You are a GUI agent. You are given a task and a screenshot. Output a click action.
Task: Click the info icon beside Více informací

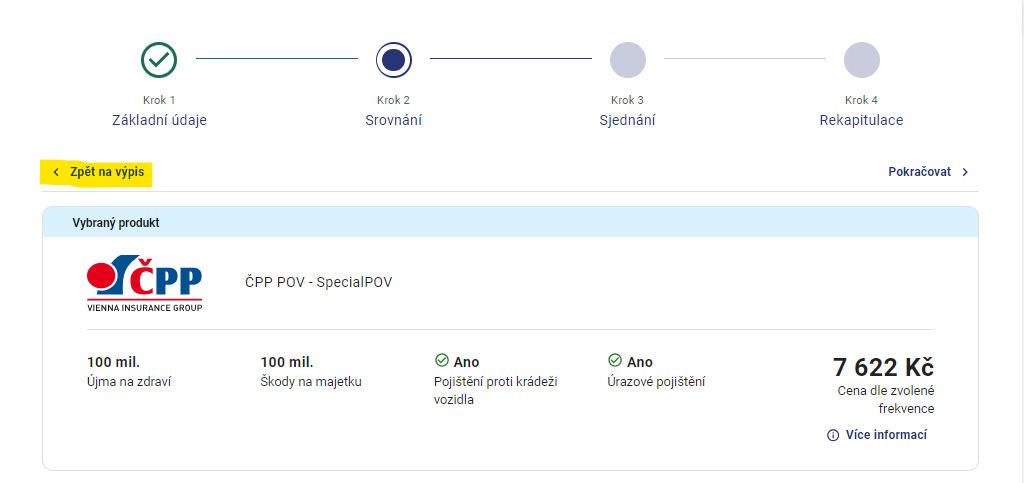tap(833, 435)
